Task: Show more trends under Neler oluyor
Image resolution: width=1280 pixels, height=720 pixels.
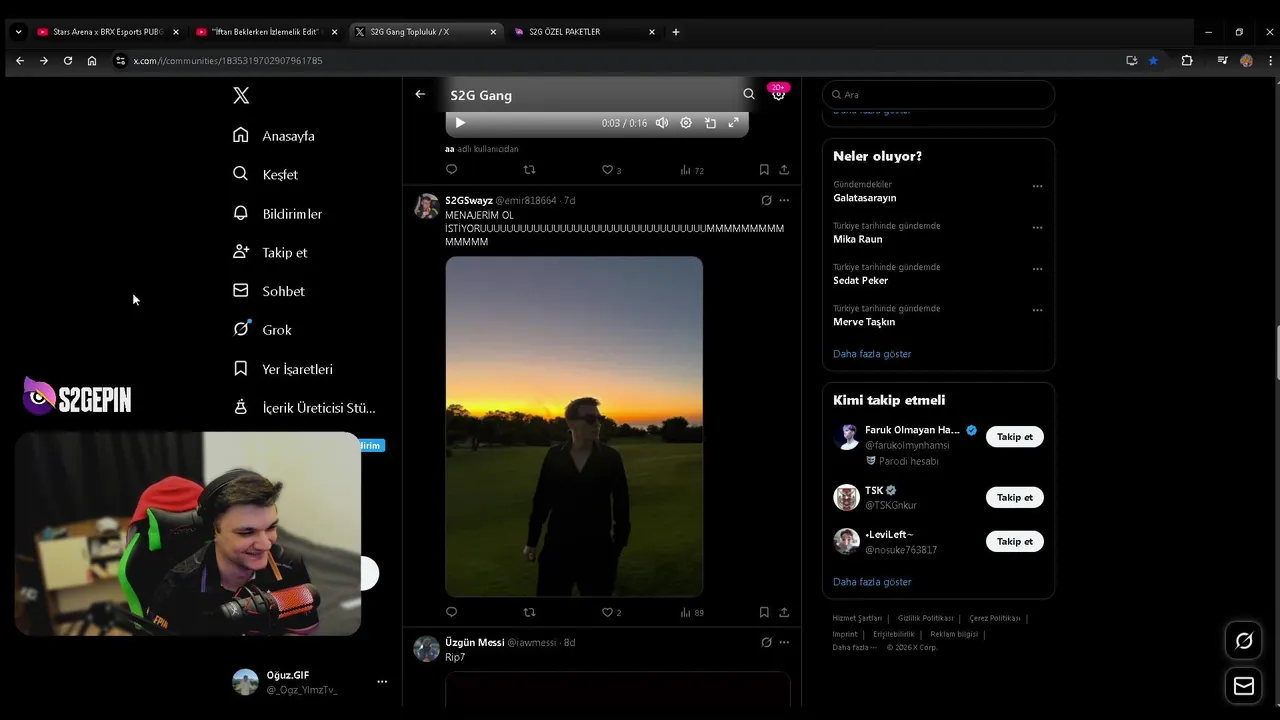Action: coord(872,354)
